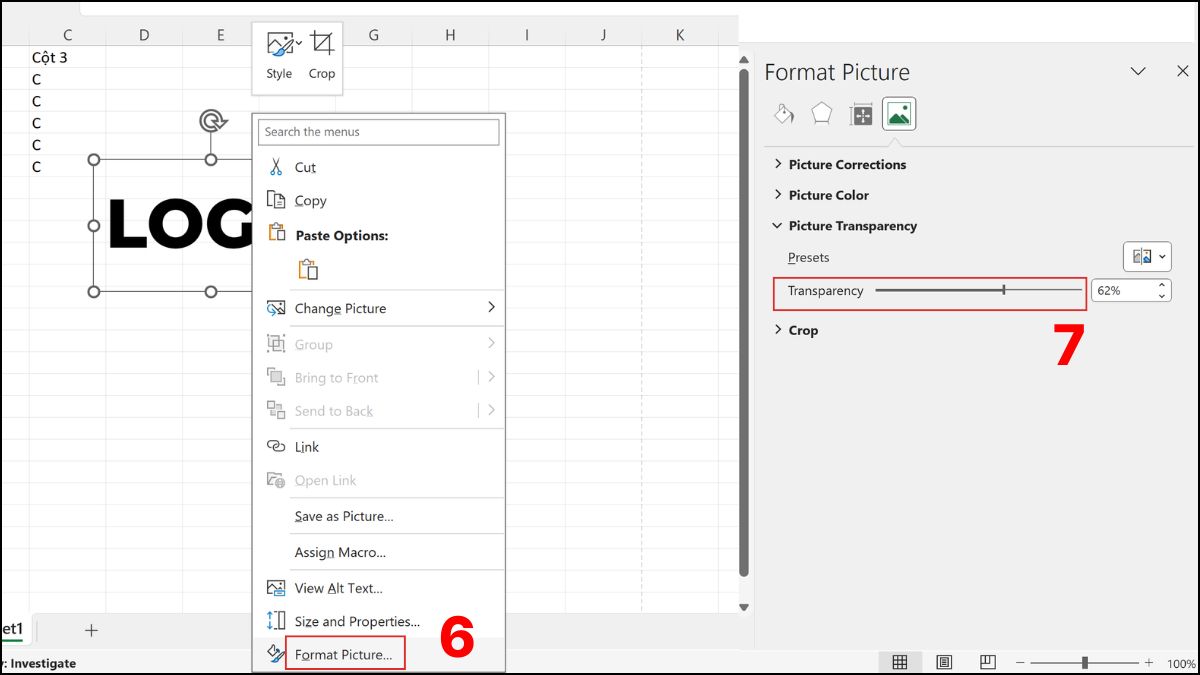Click the Picture icon in Format Picture
Image resolution: width=1200 pixels, height=675 pixels.
tap(898, 113)
